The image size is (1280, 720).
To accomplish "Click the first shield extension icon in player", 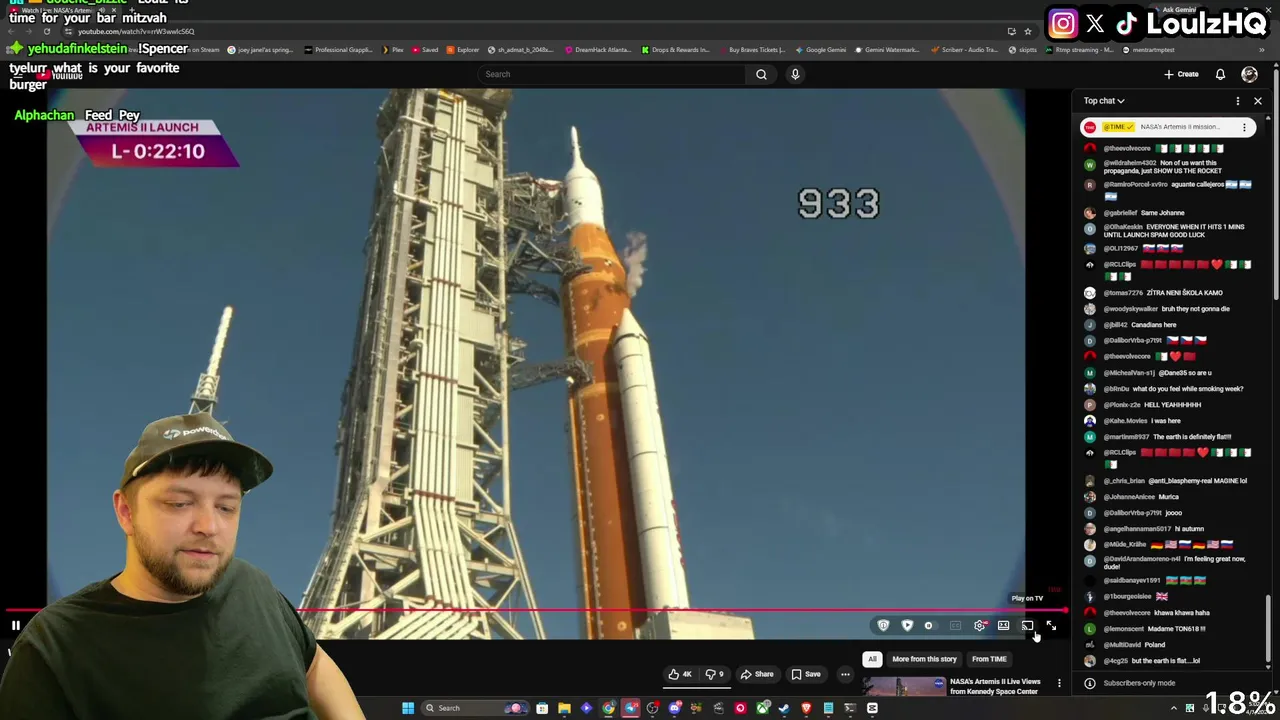I will (x=883, y=626).
